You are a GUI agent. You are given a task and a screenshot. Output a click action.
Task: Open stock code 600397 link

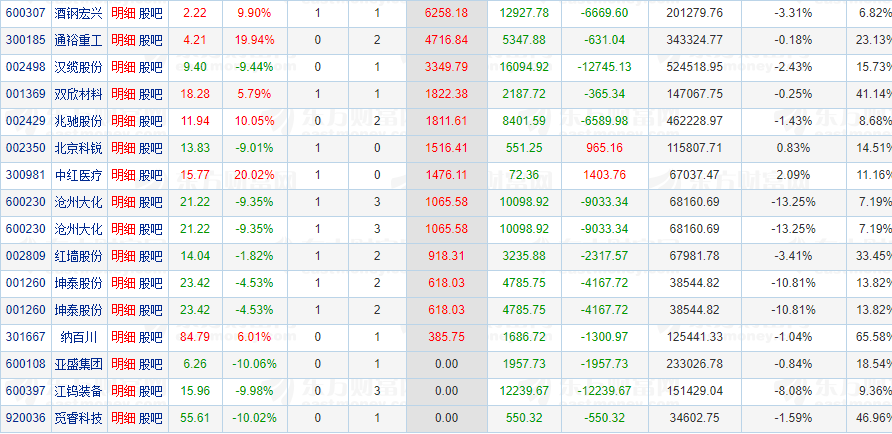tap(25, 391)
